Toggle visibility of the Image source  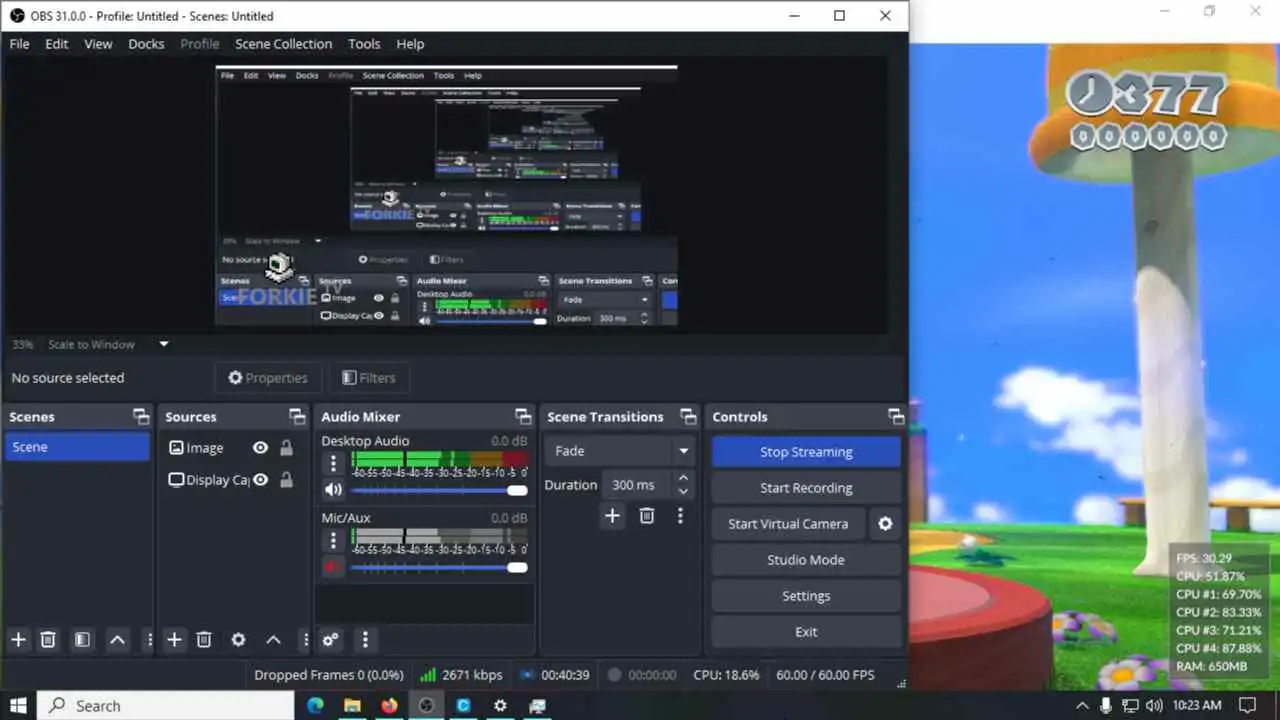point(261,448)
